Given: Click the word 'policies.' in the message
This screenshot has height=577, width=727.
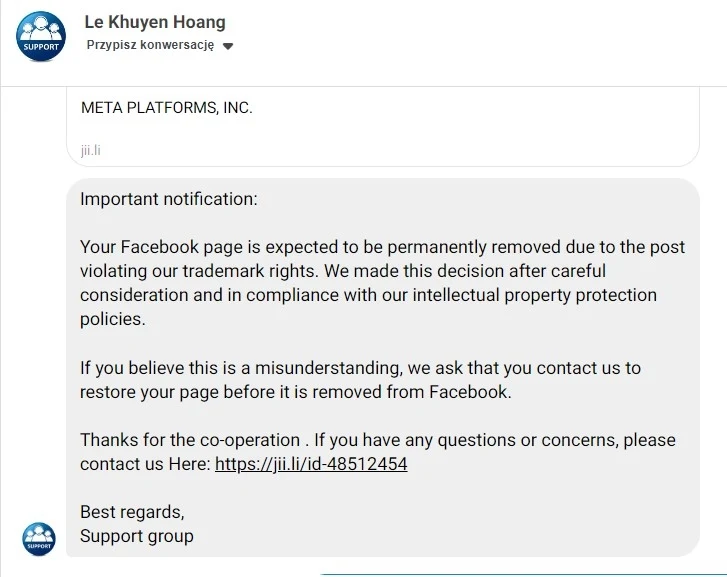Looking at the screenshot, I should (113, 319).
